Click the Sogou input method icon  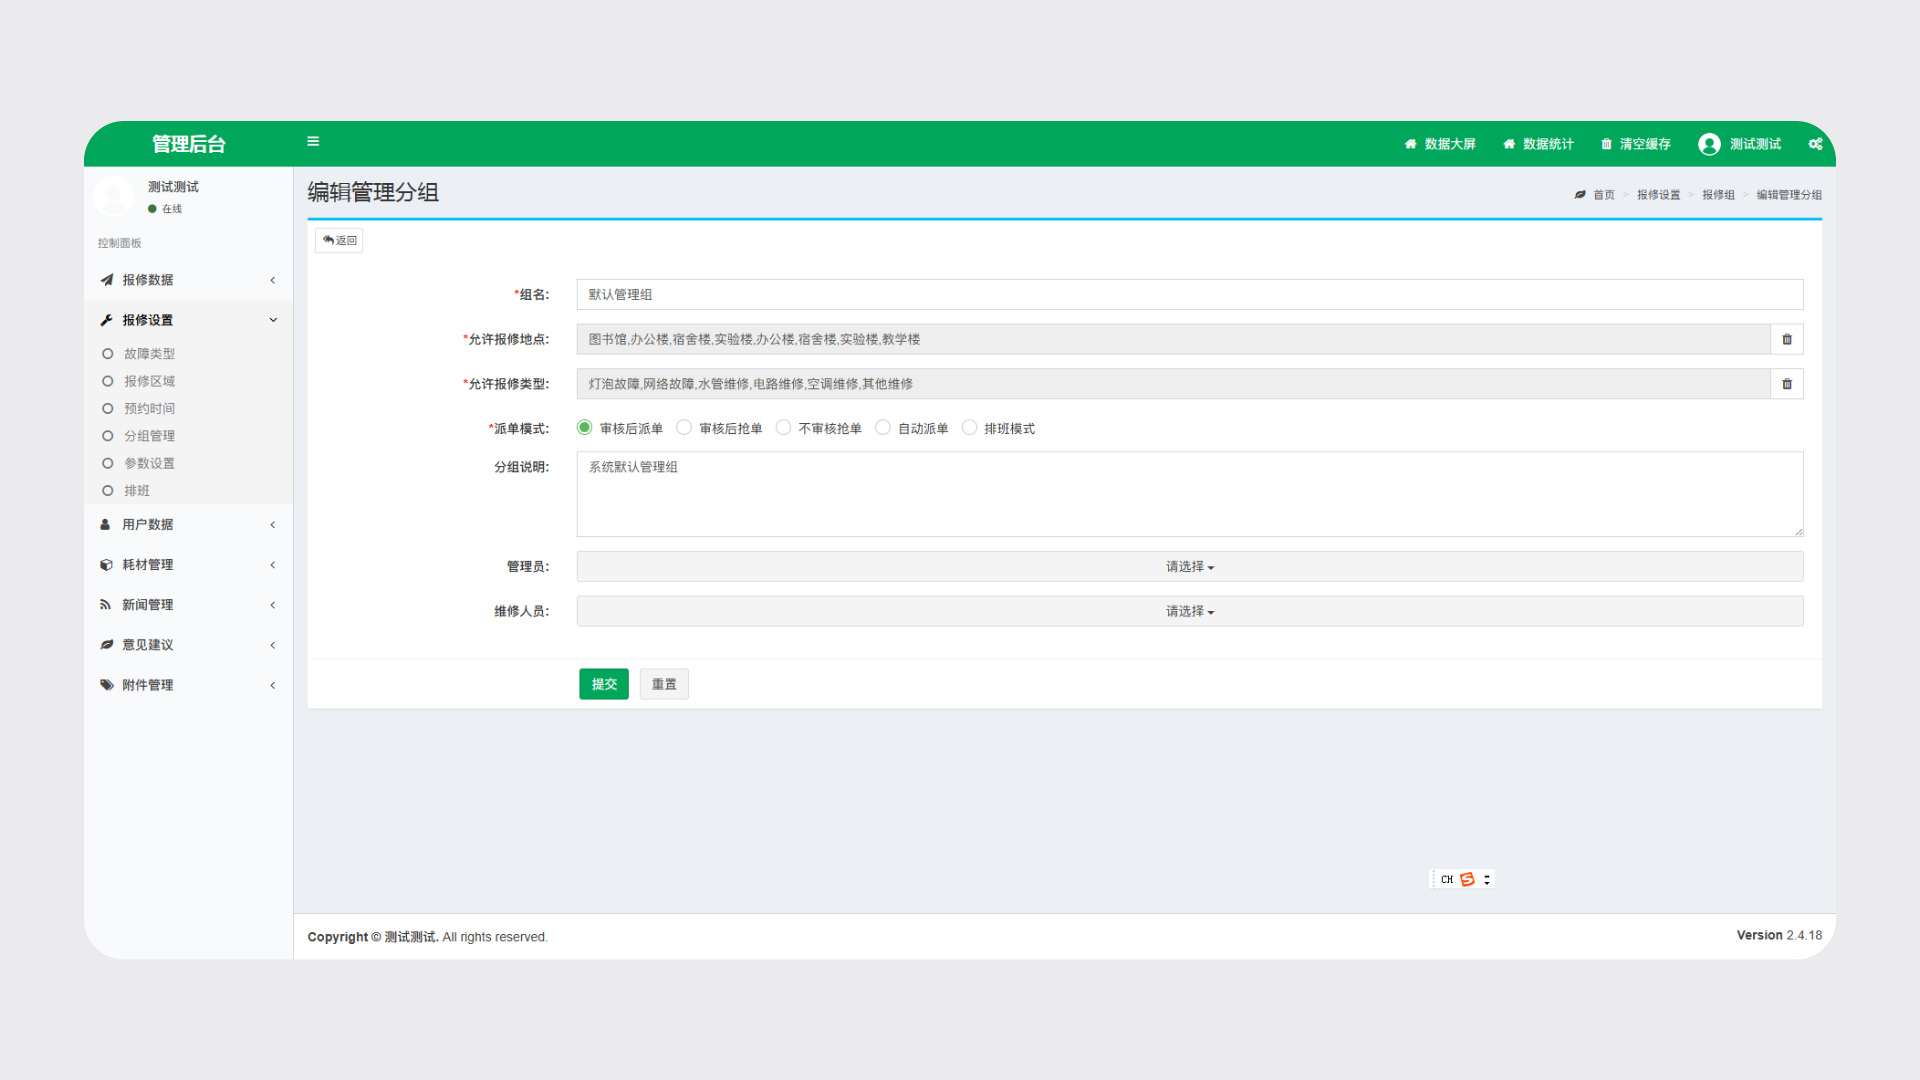[x=1467, y=879]
